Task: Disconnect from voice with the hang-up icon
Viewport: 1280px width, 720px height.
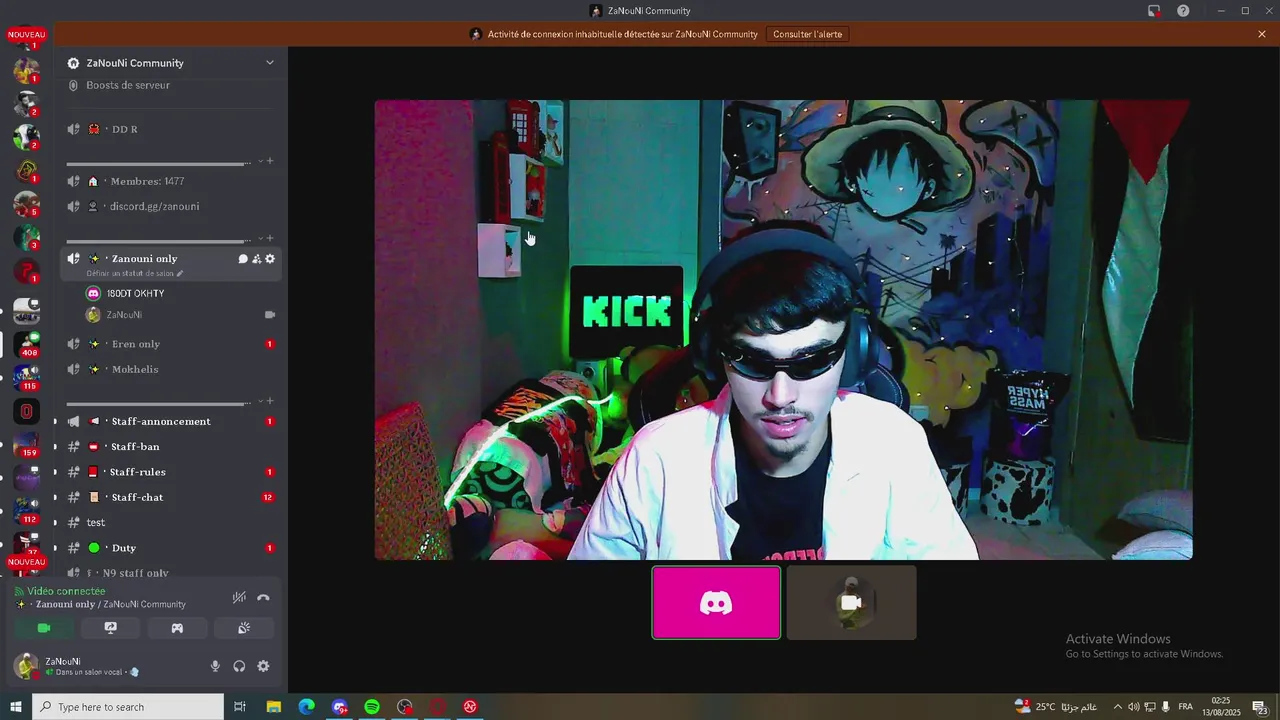Action: tap(263, 597)
